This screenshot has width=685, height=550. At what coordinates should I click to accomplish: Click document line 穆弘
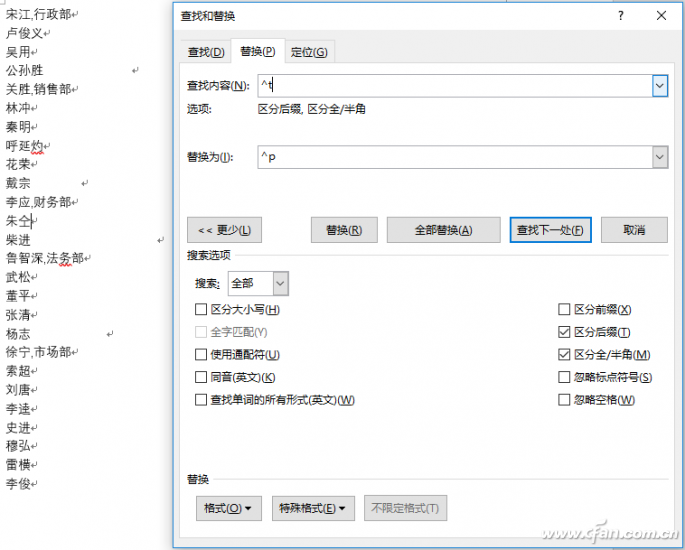pos(18,446)
